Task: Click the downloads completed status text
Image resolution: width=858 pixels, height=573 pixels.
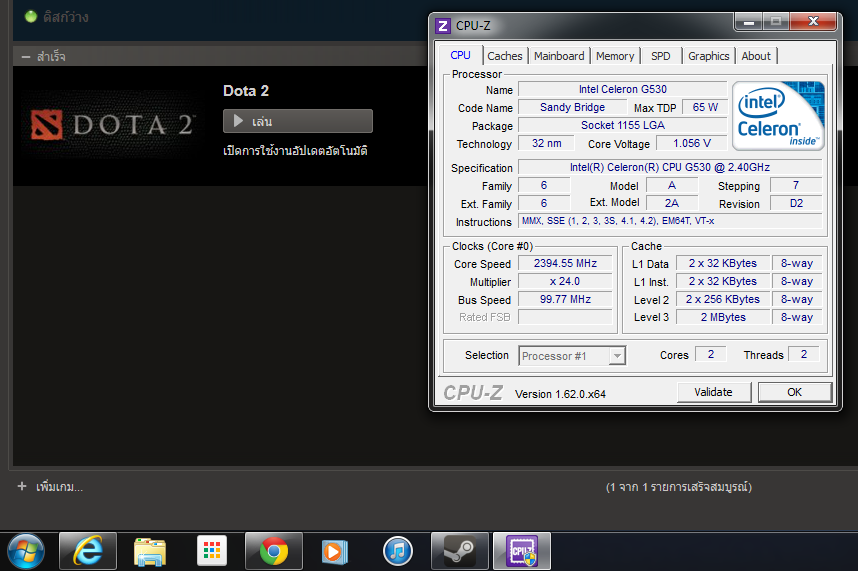Action: pyautogui.click(x=679, y=487)
